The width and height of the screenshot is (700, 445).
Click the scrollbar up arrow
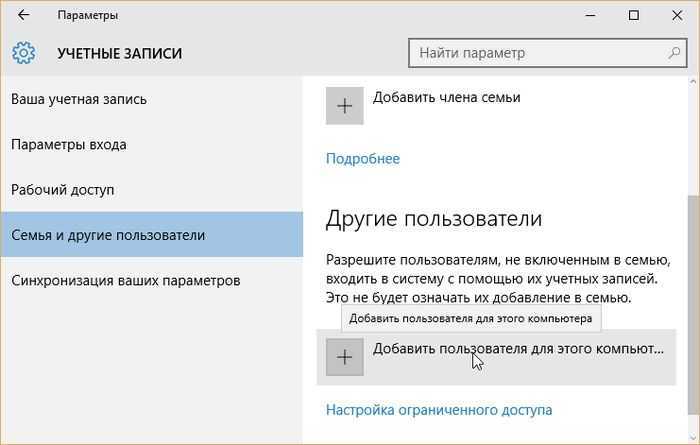click(693, 82)
